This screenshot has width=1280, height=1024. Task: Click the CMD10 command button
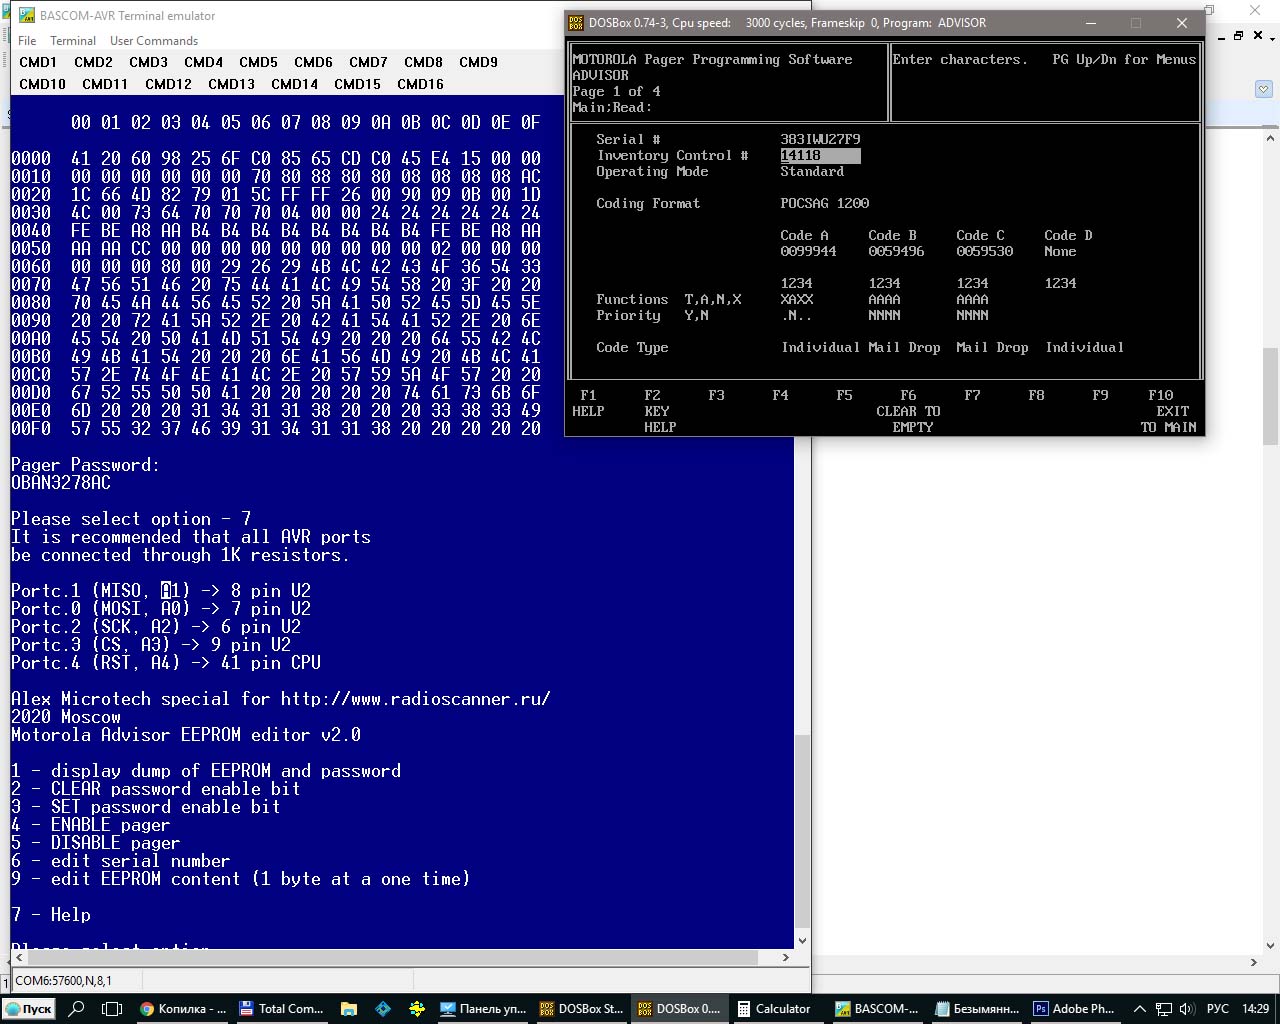tap(42, 84)
